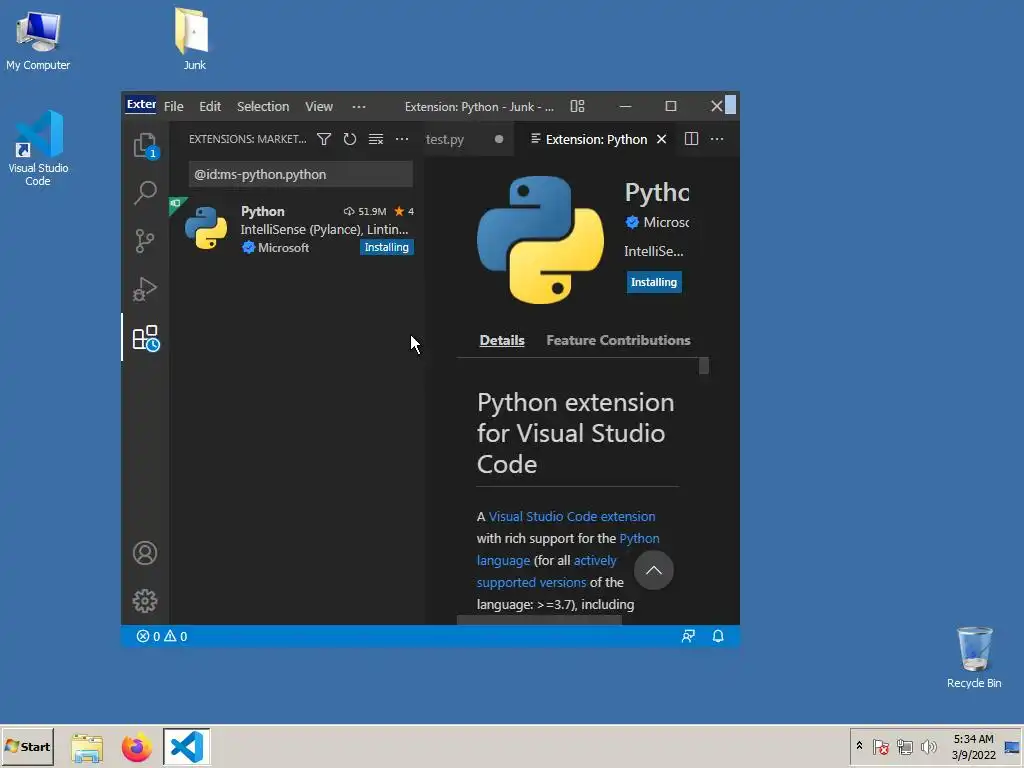Screen dimensions: 1024x768
Task: Open the volume icon in system tray
Action: (928, 746)
